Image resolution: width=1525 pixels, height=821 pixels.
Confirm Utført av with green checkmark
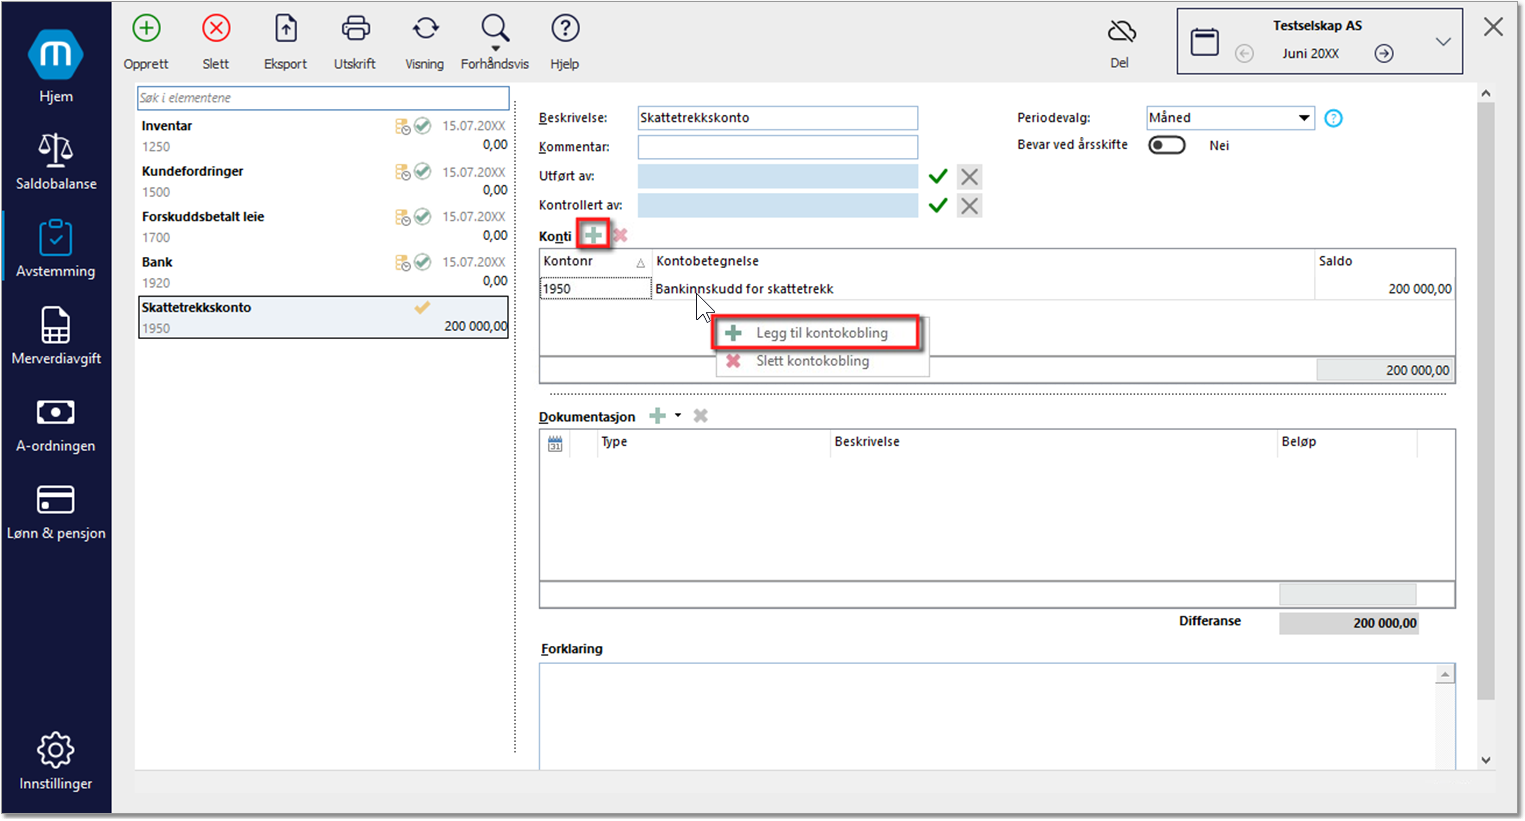938,177
